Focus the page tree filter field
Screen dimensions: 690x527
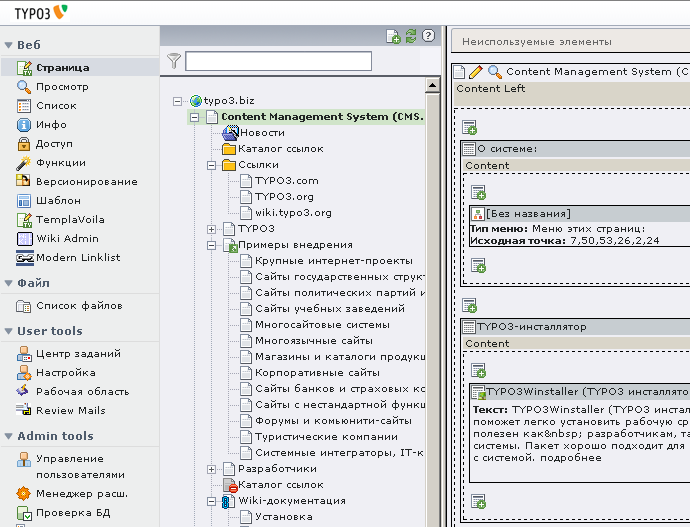tap(278, 61)
